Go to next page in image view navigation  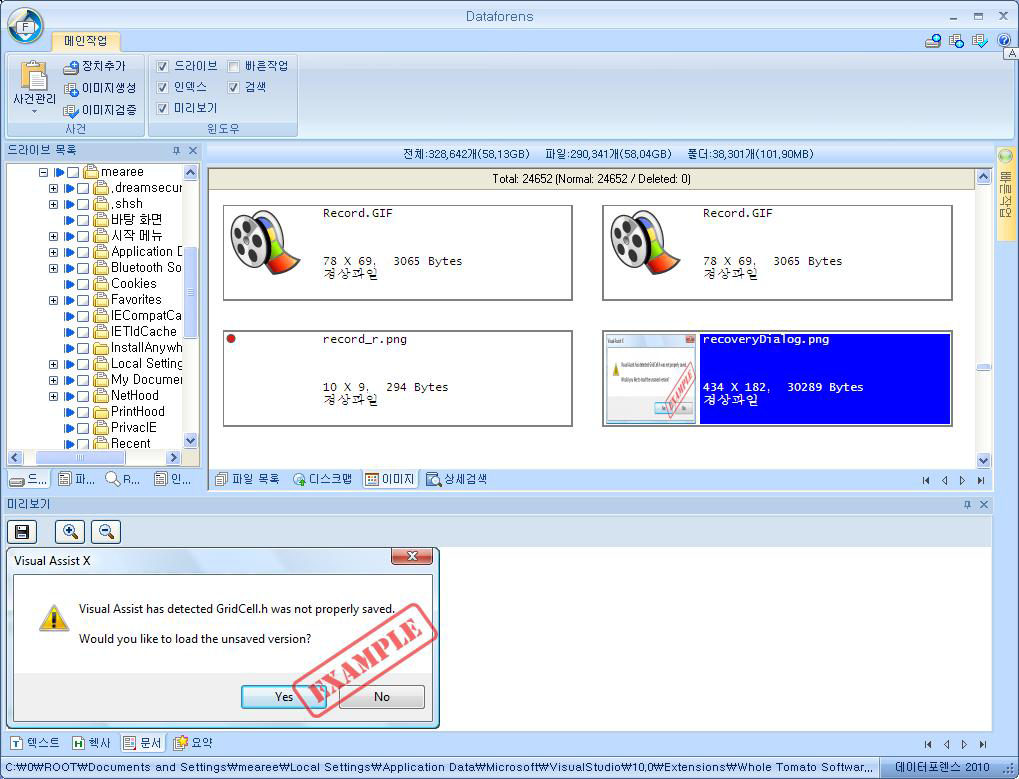962,480
